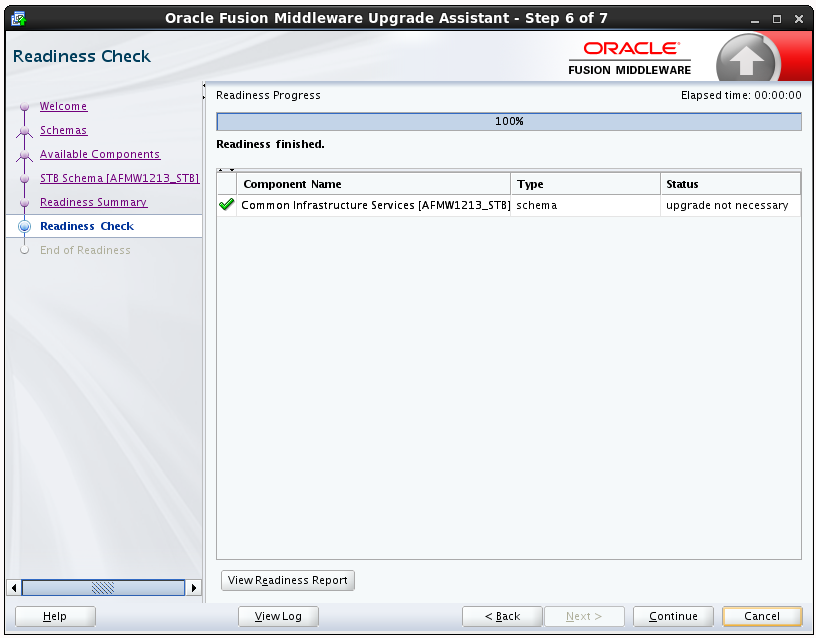Screen dimensions: 816x638
Task: Select the Common Infrastructure Services [AFMW1213_STB] cell
Action: (374, 205)
